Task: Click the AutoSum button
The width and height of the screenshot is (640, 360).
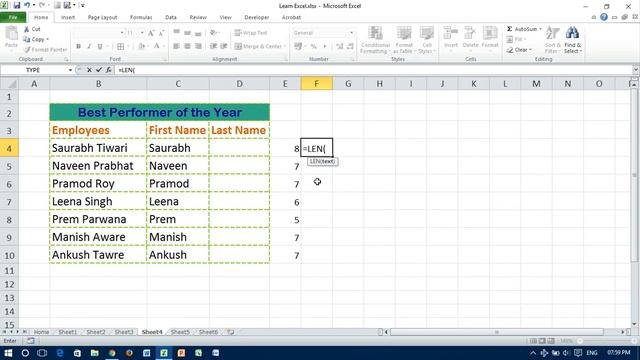Action: pos(522,29)
